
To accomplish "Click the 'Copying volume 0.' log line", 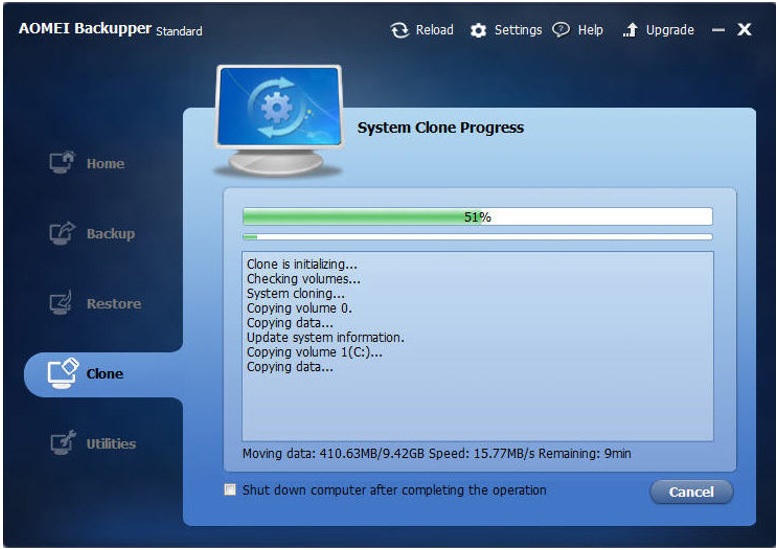I will coord(299,308).
